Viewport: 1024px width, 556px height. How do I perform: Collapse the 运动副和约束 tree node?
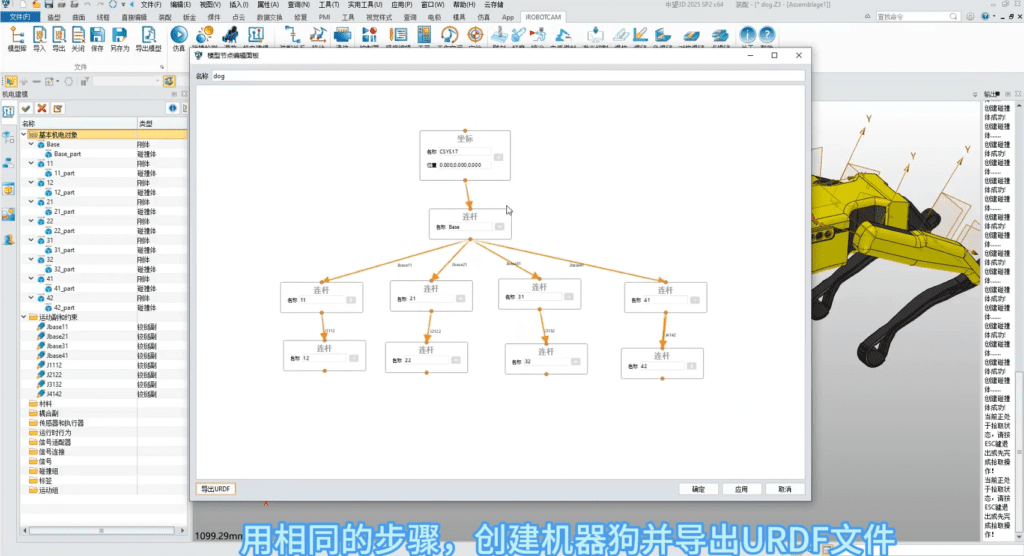point(24,317)
